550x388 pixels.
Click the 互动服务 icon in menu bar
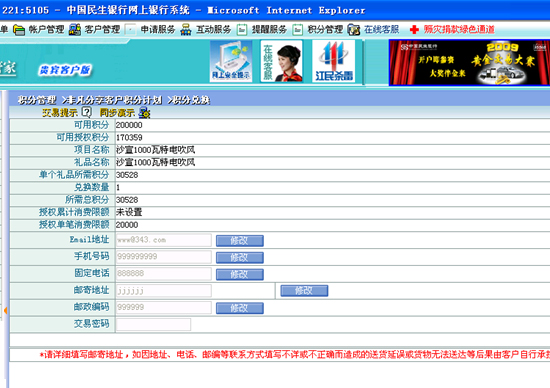pos(186,30)
